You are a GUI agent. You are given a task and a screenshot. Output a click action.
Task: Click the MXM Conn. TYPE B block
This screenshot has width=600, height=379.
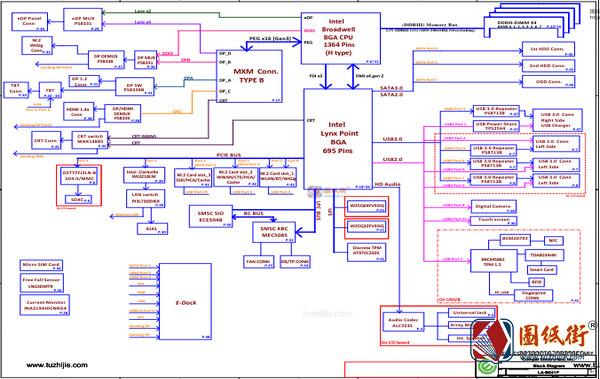(x=249, y=76)
